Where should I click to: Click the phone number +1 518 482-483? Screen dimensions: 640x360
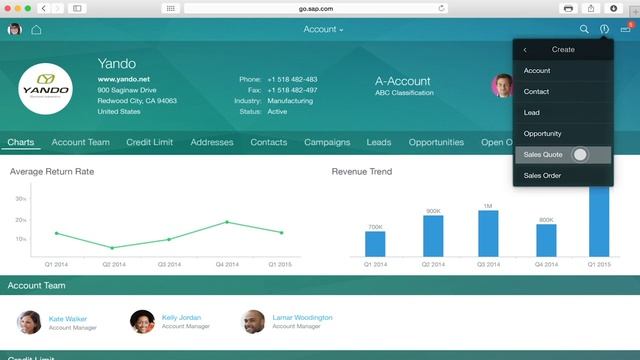coord(292,79)
